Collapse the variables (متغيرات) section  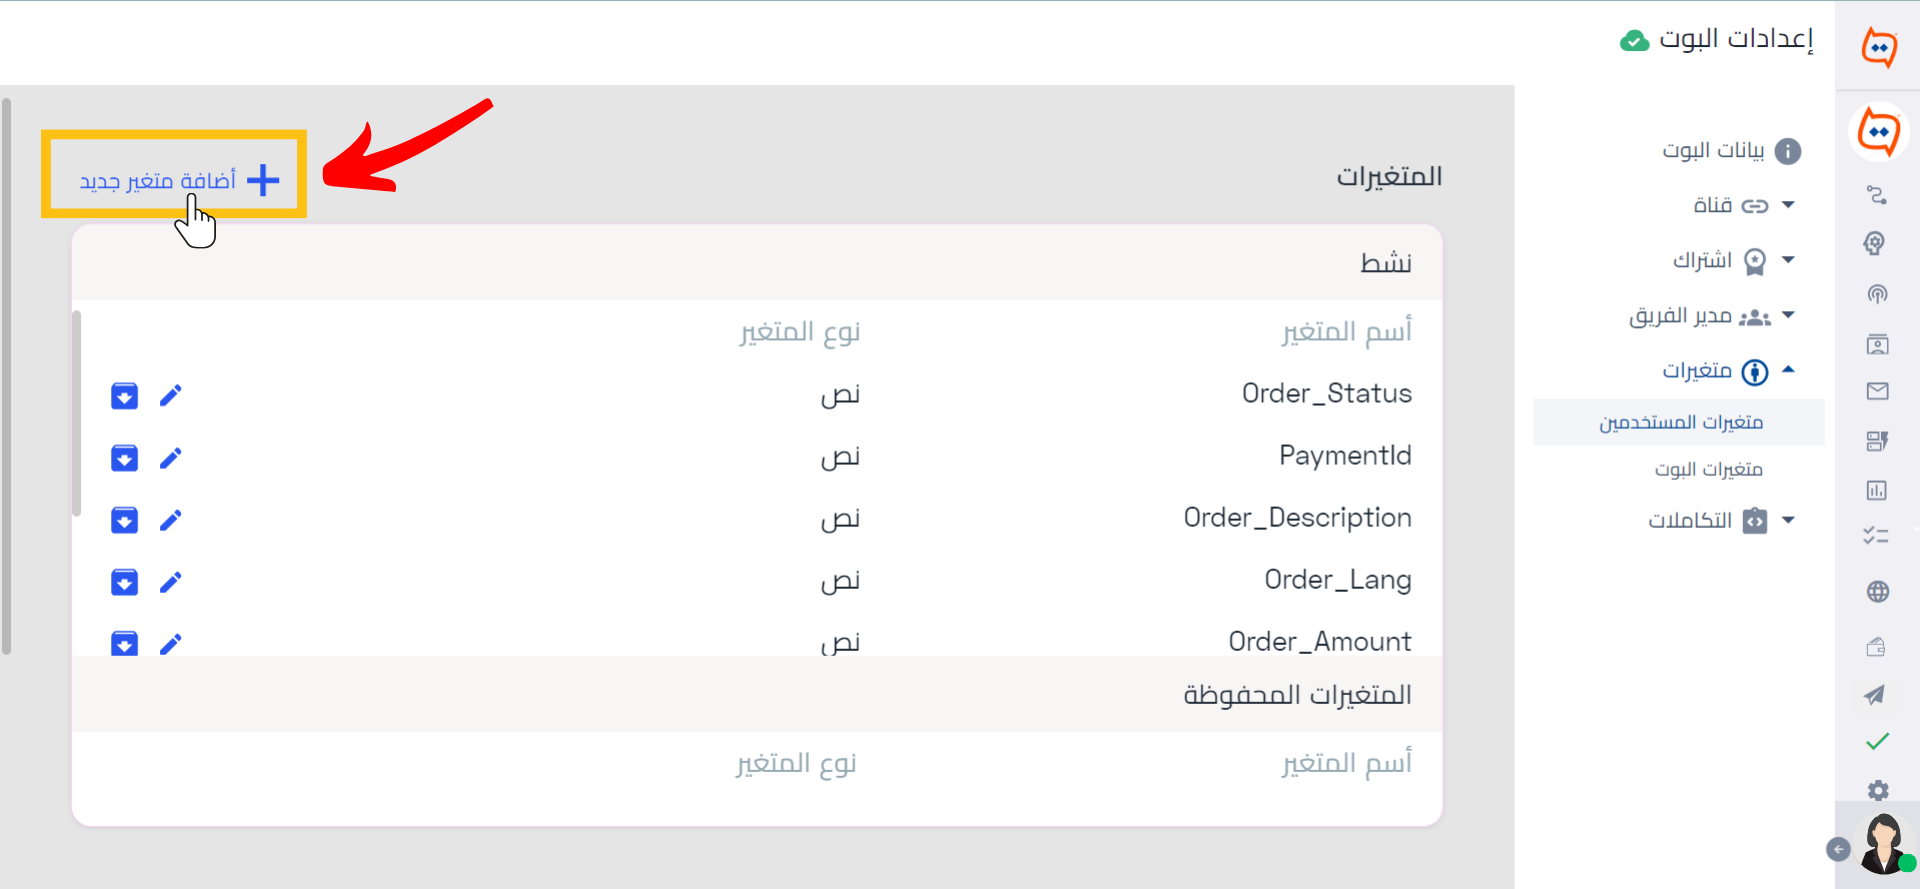pos(1729,371)
